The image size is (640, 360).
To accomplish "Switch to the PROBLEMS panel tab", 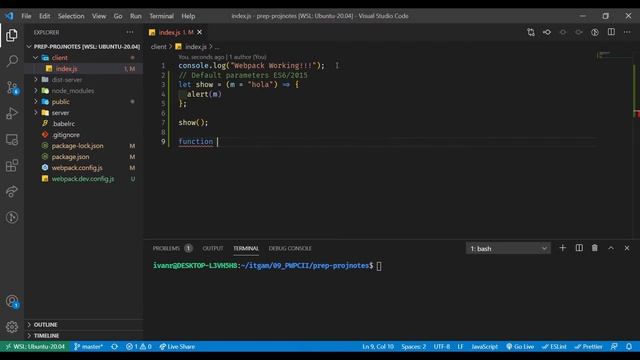I will (172, 248).
